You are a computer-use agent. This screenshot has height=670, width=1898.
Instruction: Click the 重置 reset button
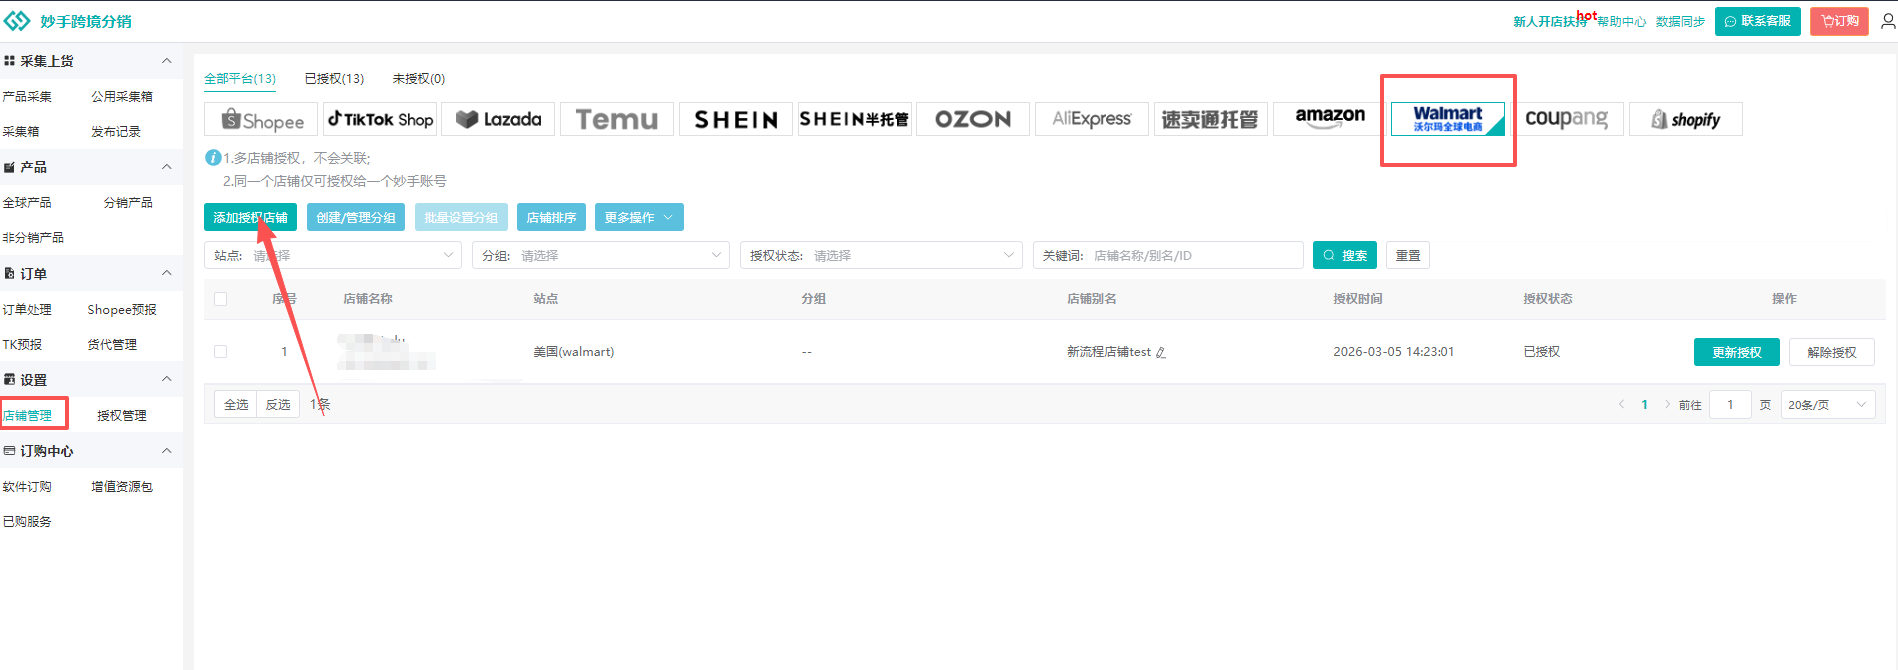1408,256
